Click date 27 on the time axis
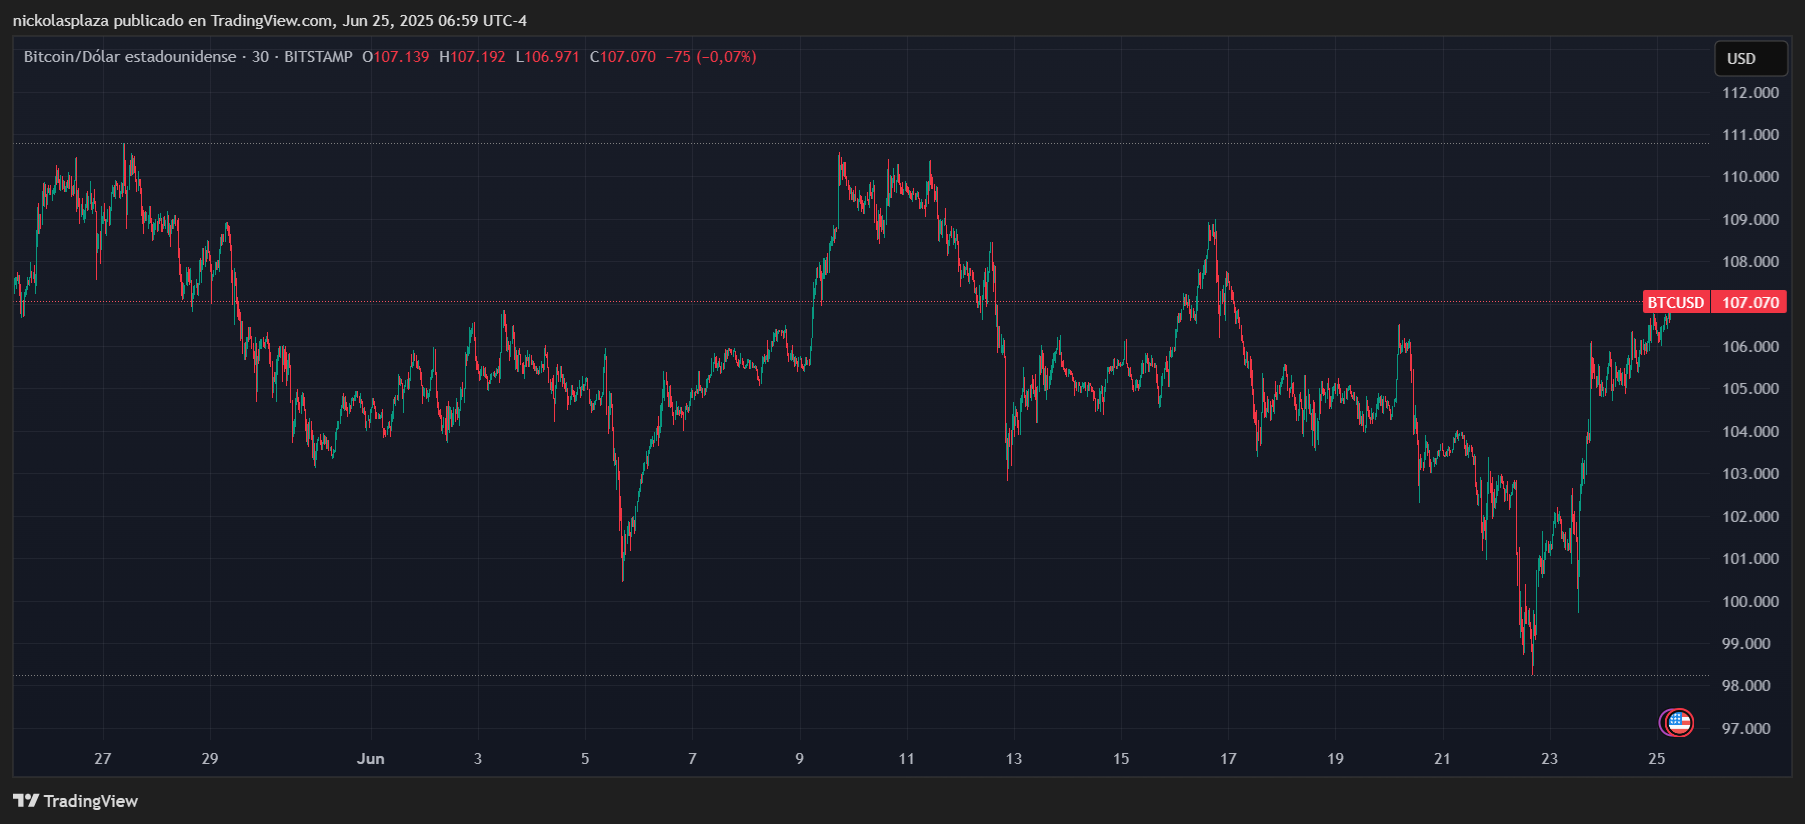Image resolution: width=1805 pixels, height=824 pixels. coord(102,758)
